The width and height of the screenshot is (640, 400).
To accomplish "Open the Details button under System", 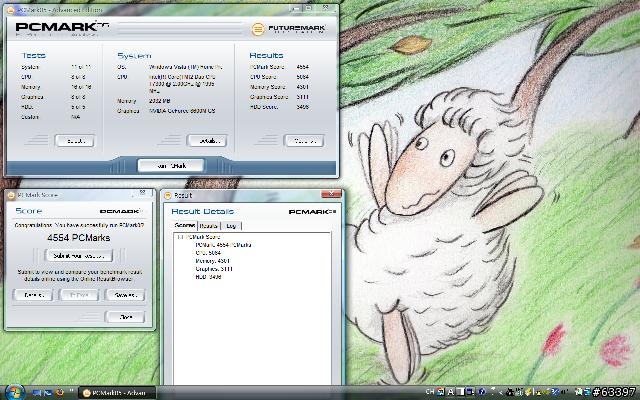I will click(x=207, y=141).
